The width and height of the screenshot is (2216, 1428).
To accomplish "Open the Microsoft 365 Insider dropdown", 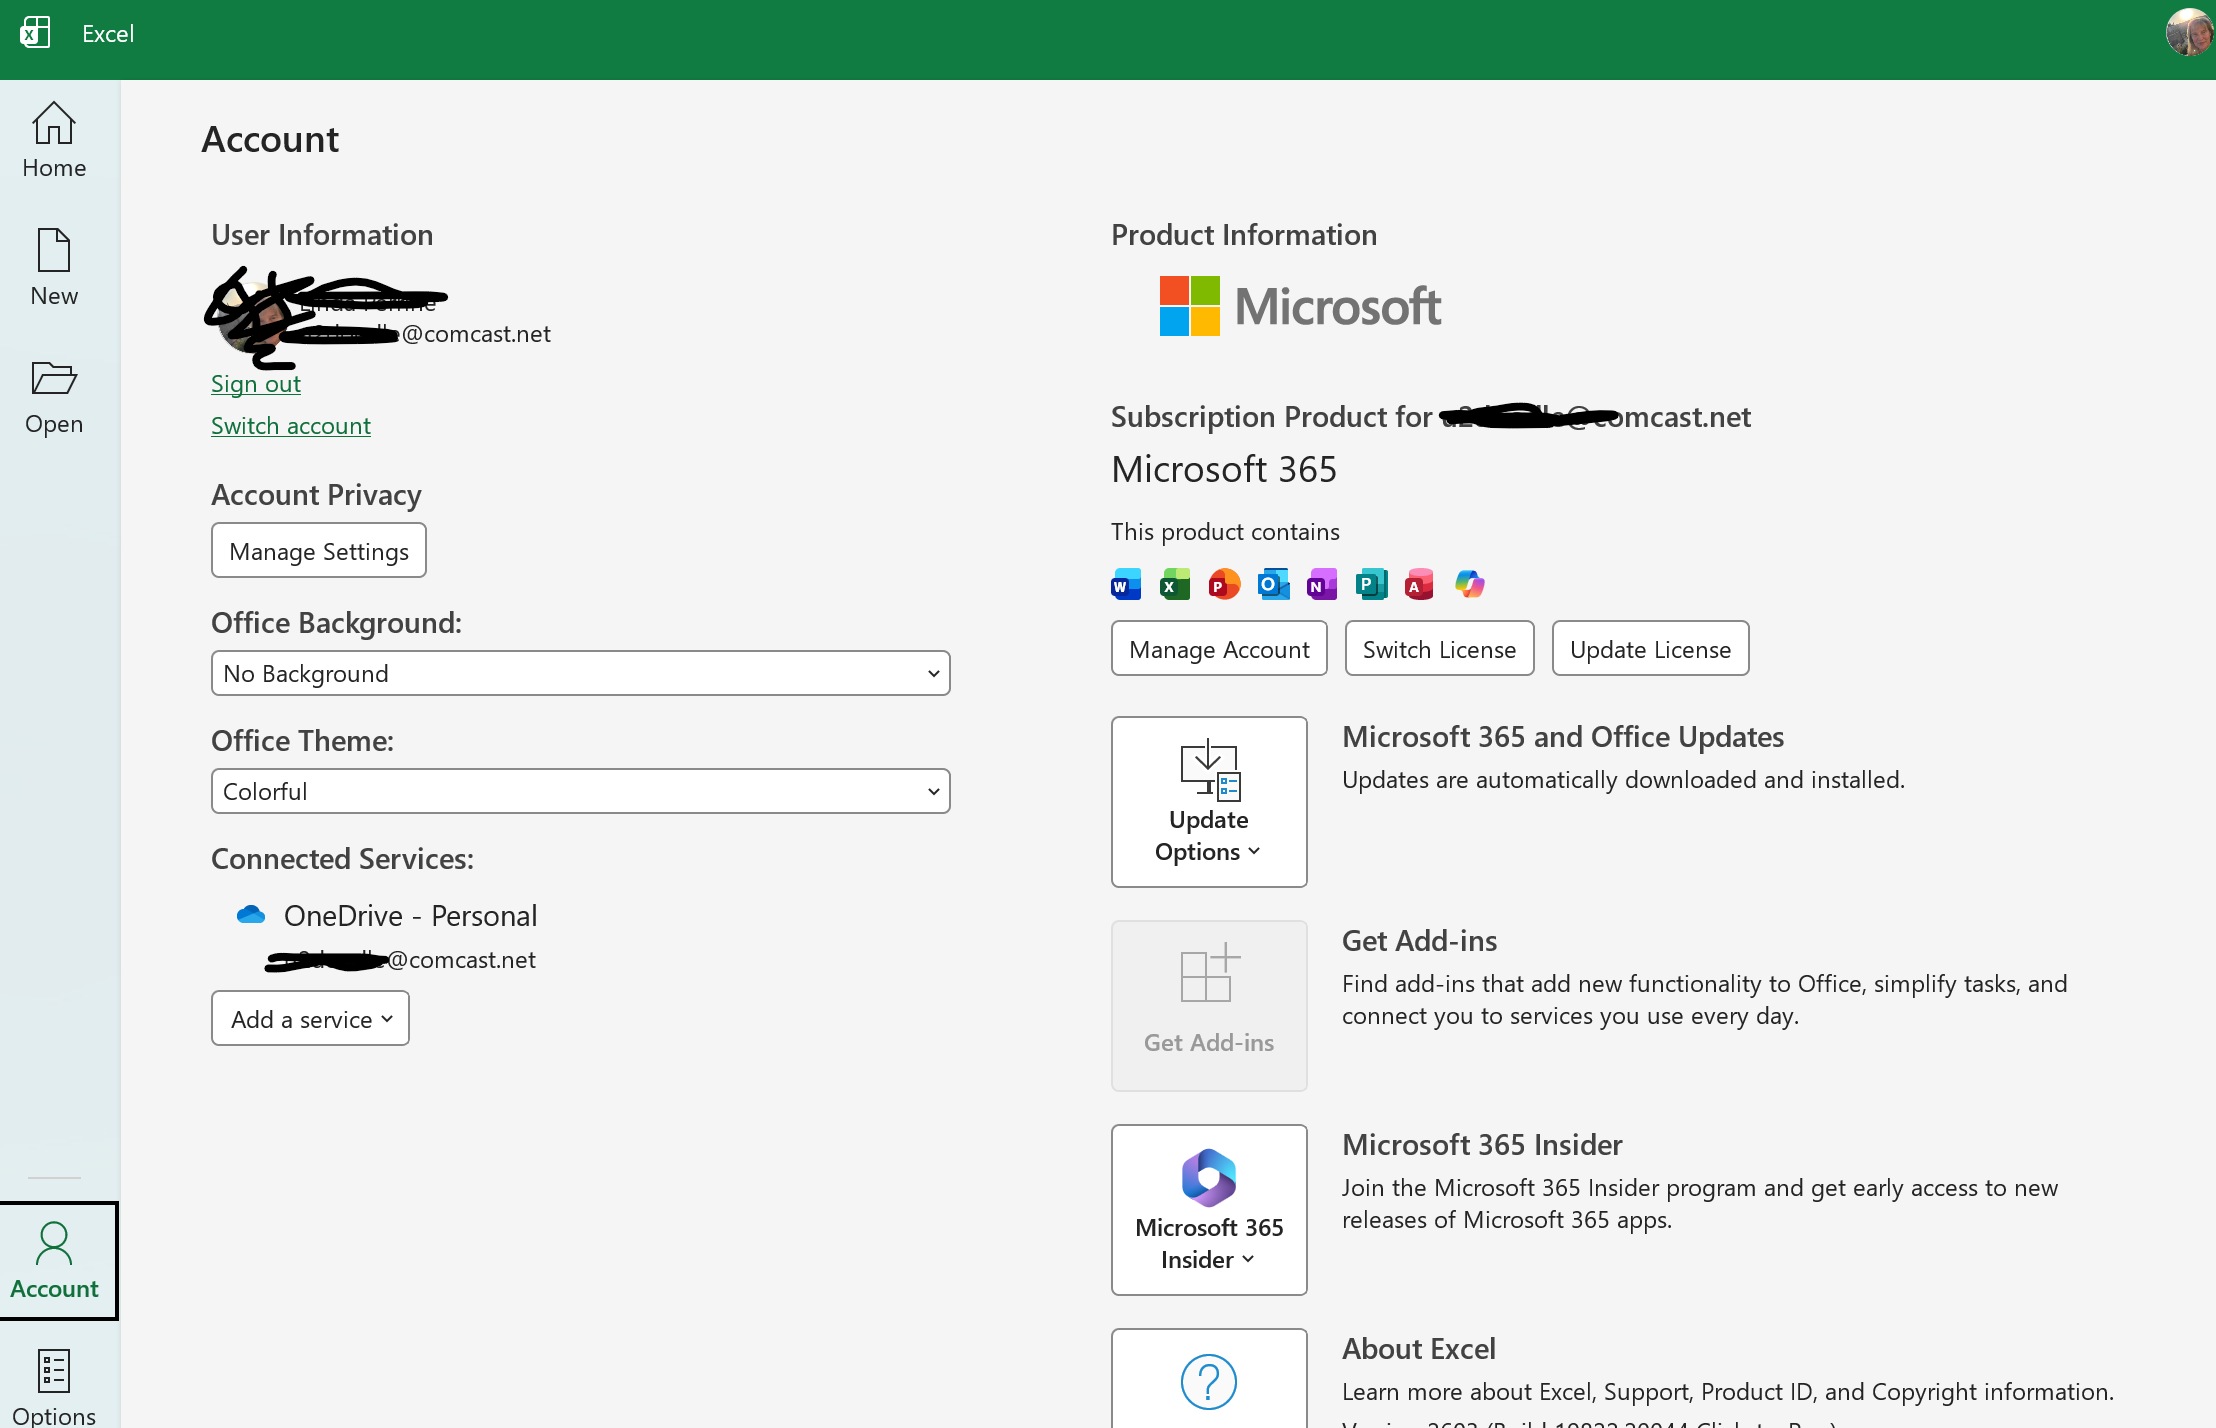I will click(1210, 1210).
